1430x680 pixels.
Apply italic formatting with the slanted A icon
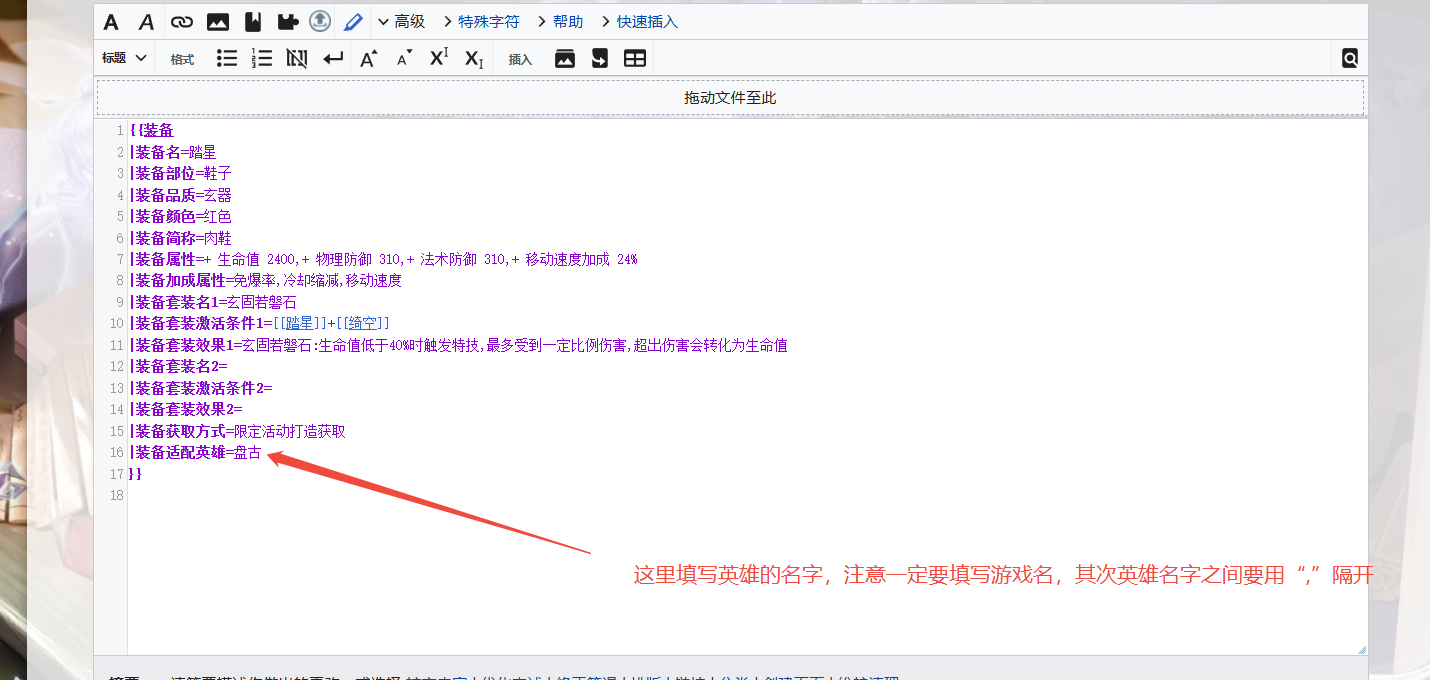(x=146, y=22)
